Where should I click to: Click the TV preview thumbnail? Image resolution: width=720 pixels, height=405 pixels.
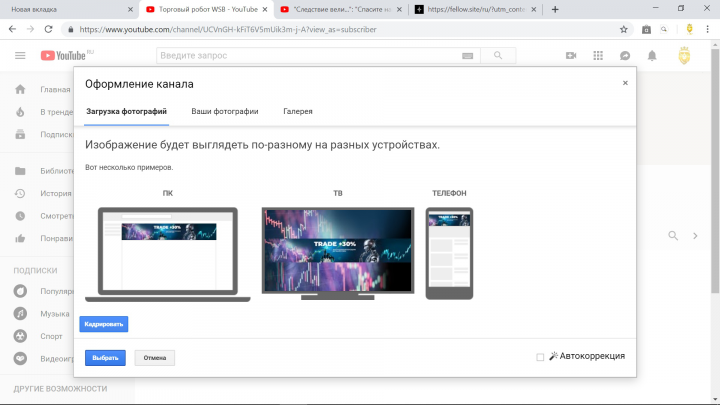tap(338, 253)
